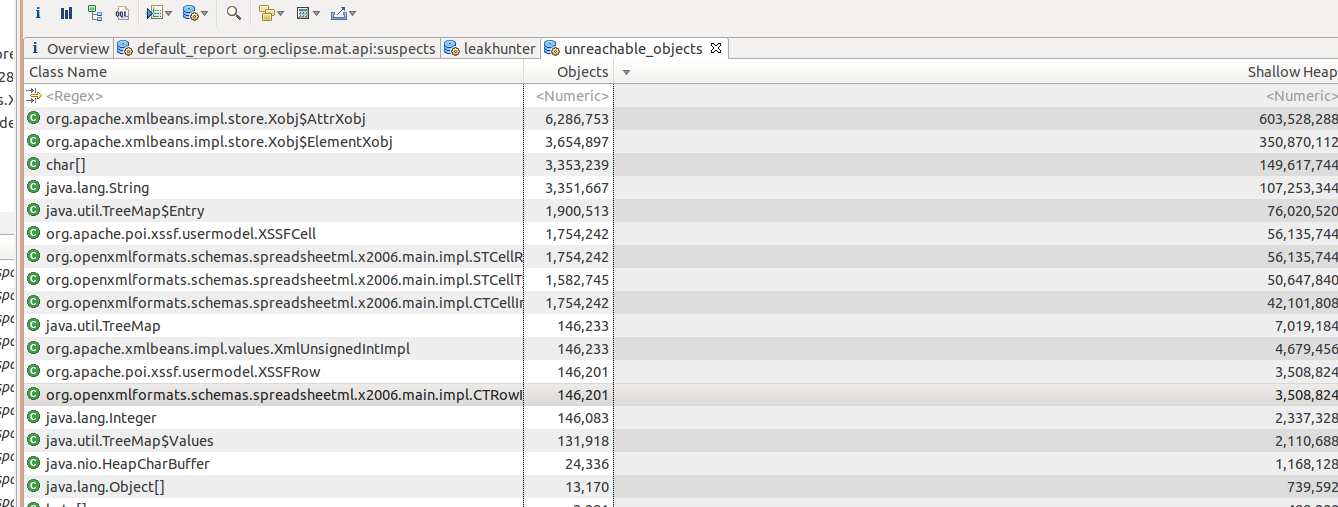1338x507 pixels.
Task: Click the <Numeric> filter under Shallow Heap column
Action: 1301,96
